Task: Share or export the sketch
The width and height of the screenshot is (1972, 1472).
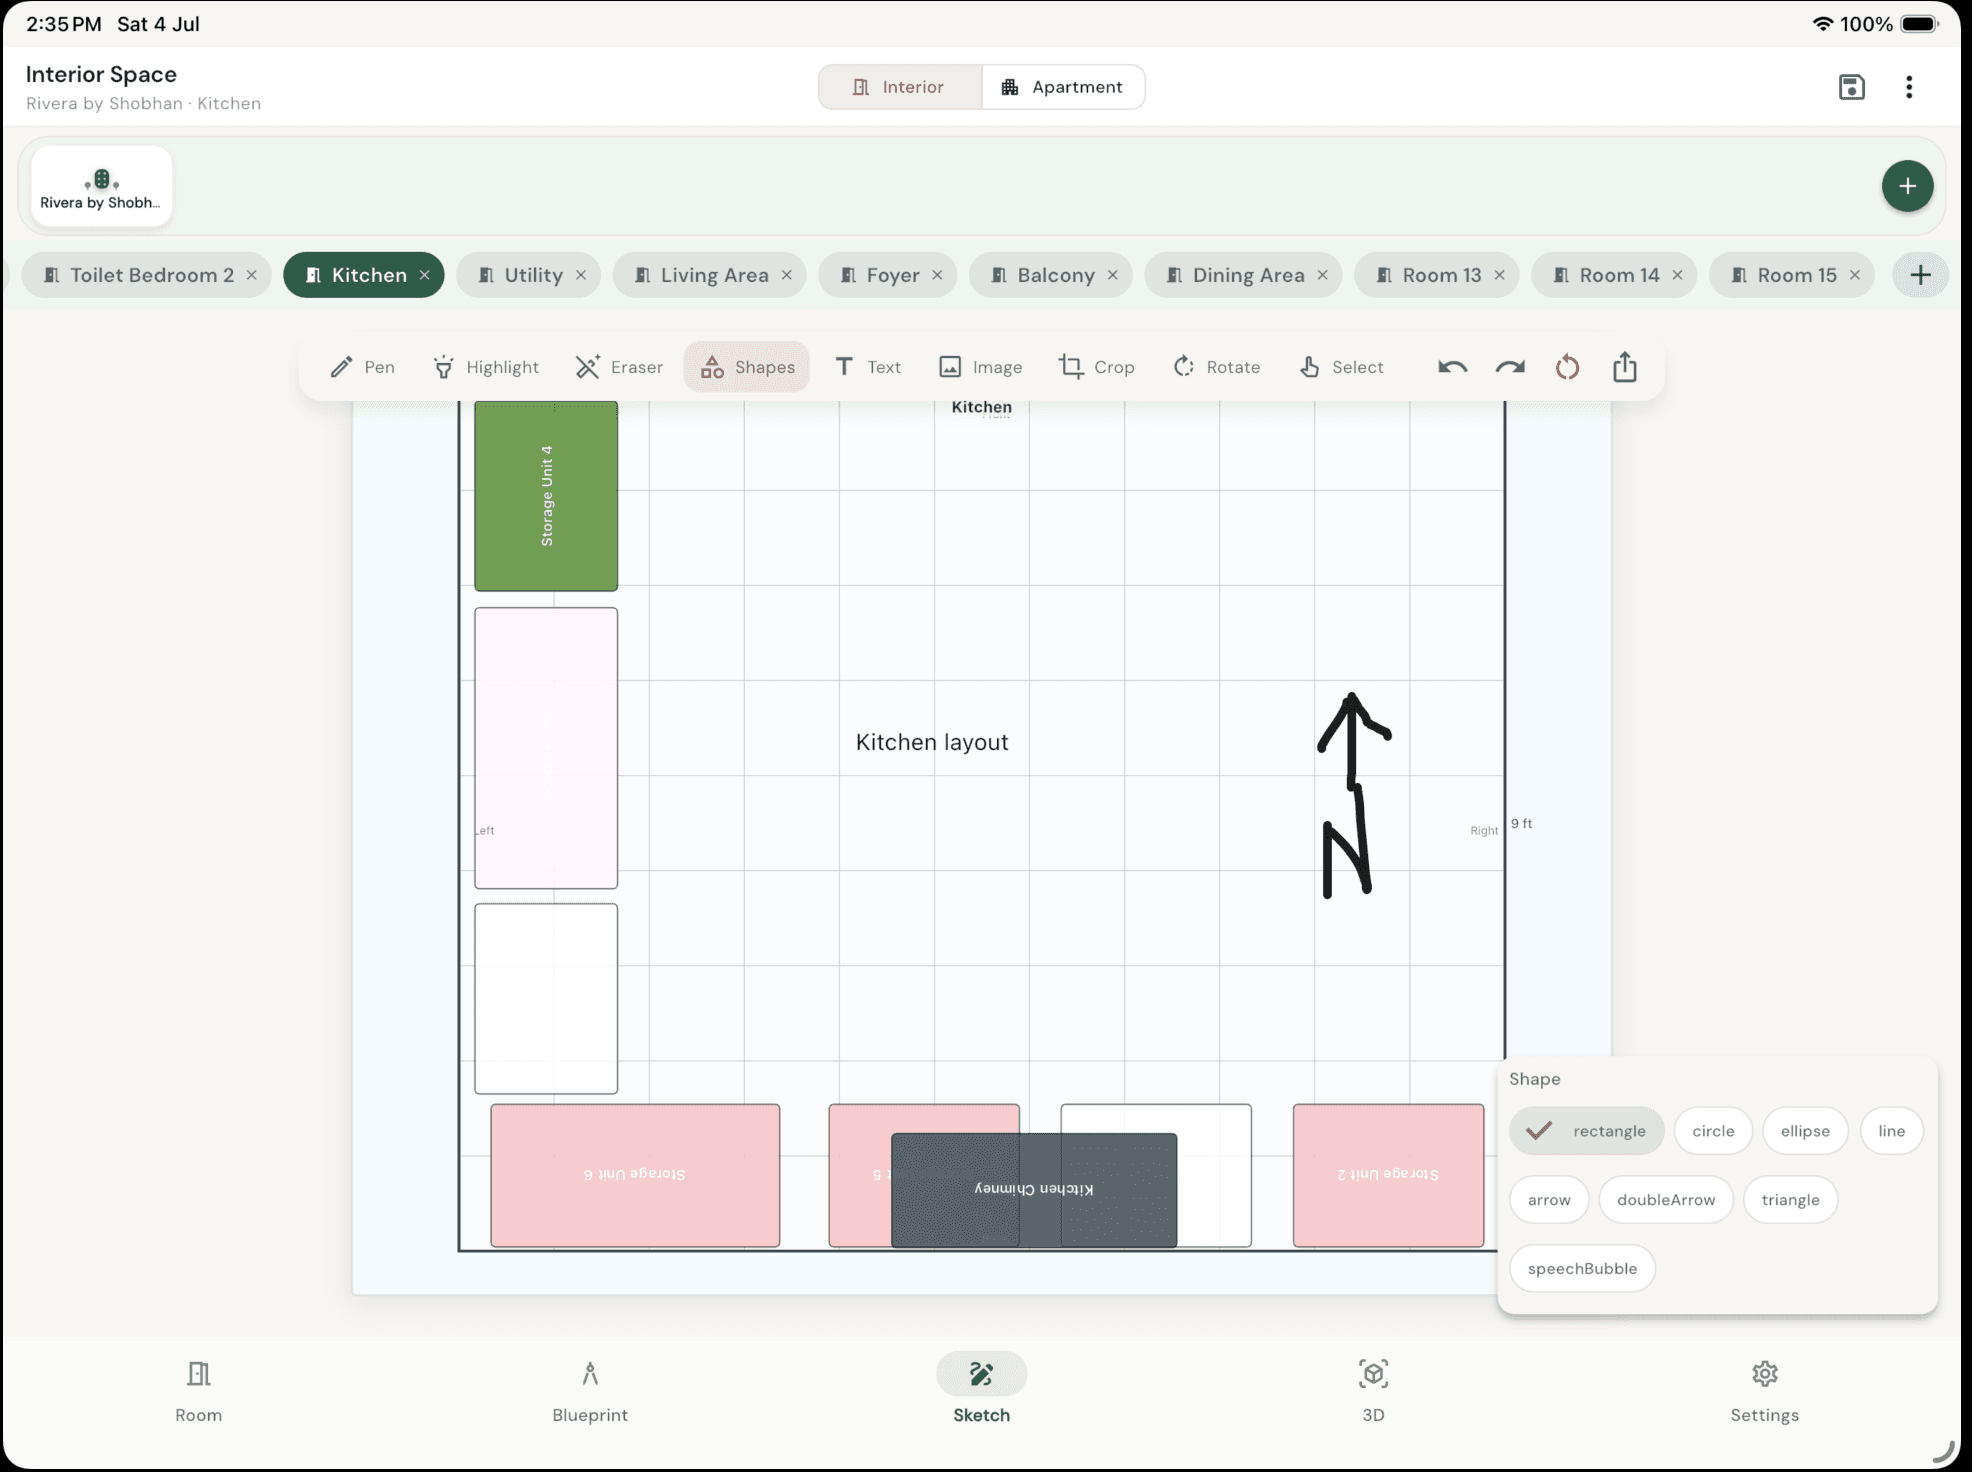Action: [x=1625, y=367]
